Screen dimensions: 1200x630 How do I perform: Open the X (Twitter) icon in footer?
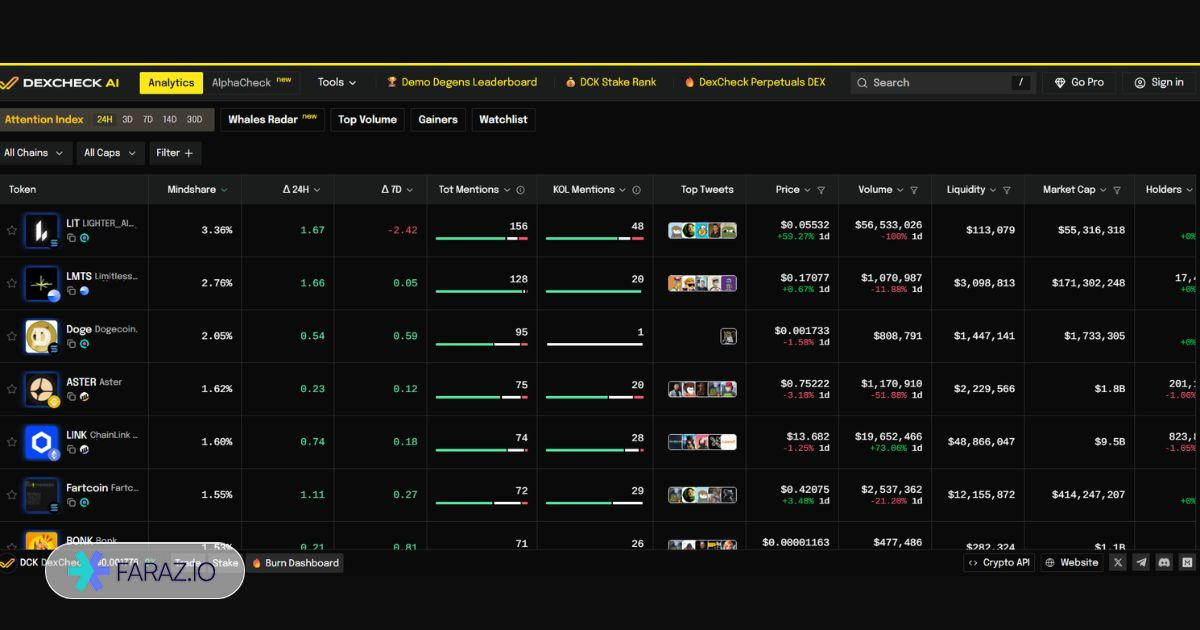tap(1118, 563)
